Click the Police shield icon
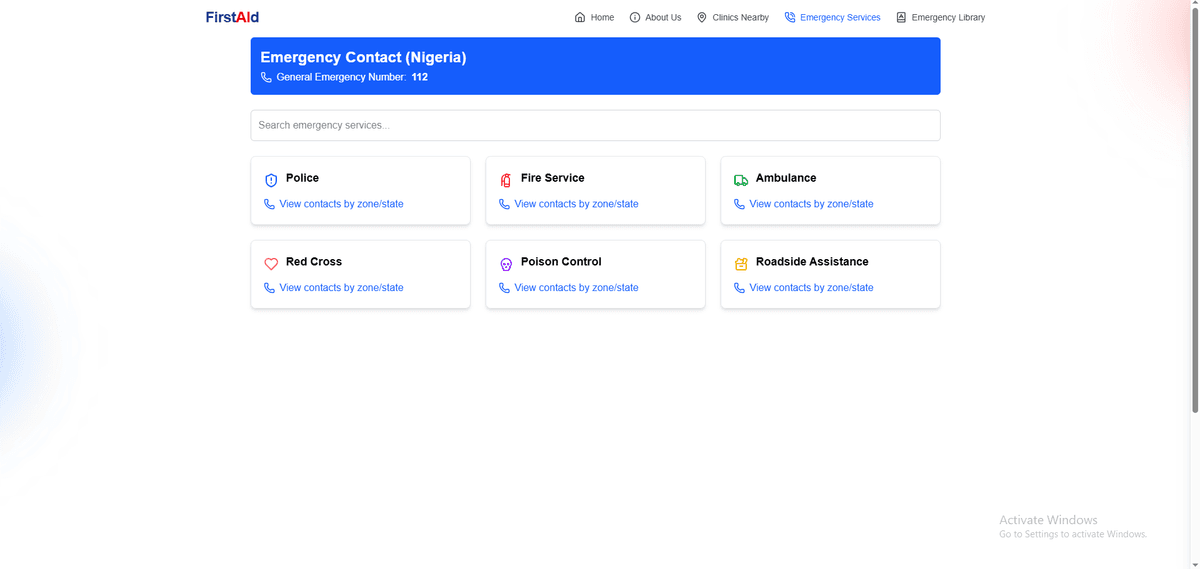The height and width of the screenshot is (569, 1200). coord(271,180)
